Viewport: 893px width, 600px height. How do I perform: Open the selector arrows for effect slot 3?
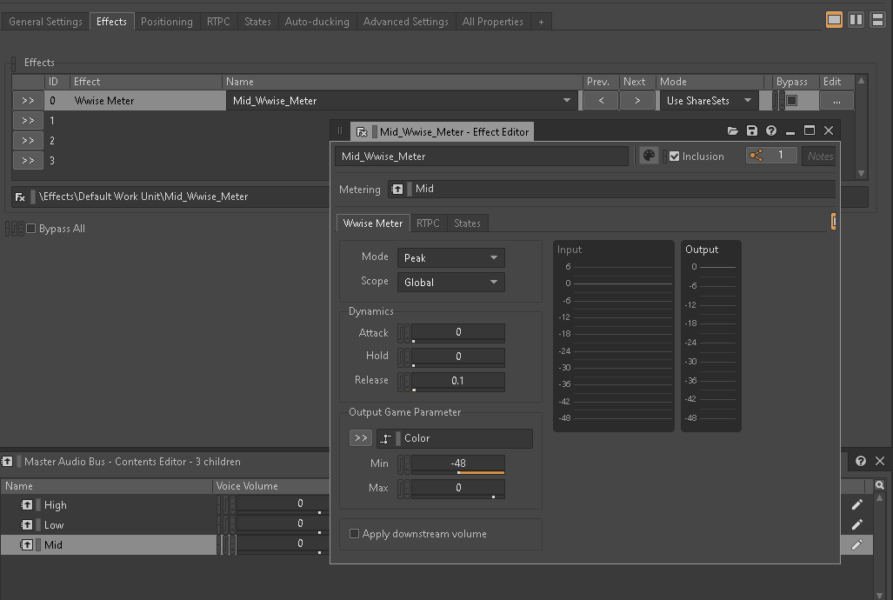(x=28, y=161)
